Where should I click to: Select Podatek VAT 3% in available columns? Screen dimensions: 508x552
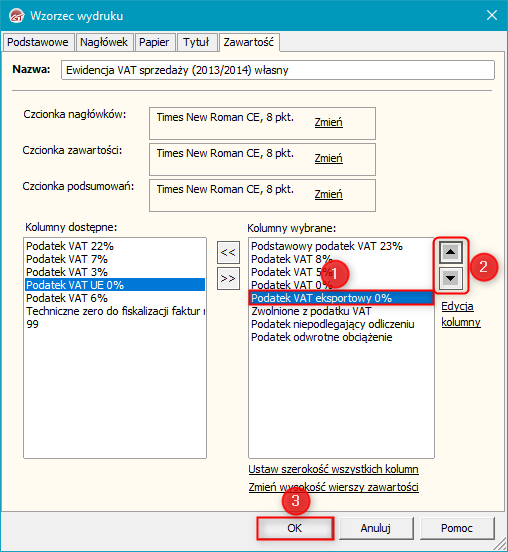coord(115,272)
